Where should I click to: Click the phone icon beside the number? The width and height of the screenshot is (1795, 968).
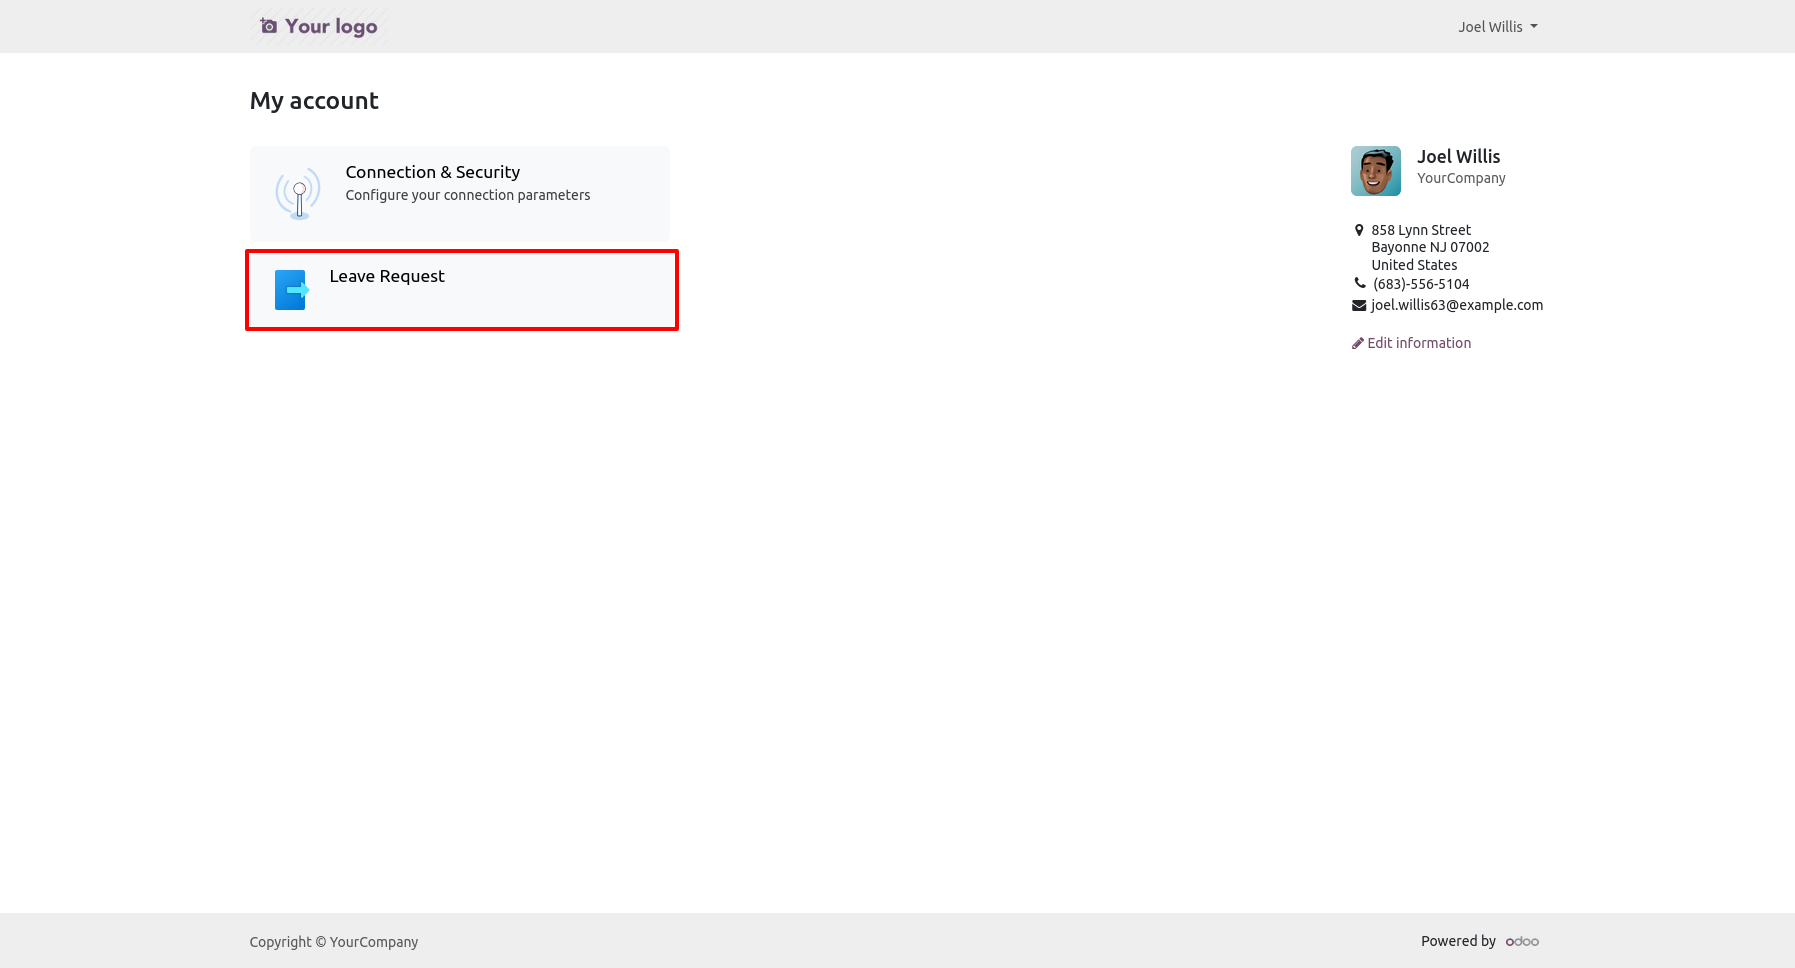(1359, 283)
